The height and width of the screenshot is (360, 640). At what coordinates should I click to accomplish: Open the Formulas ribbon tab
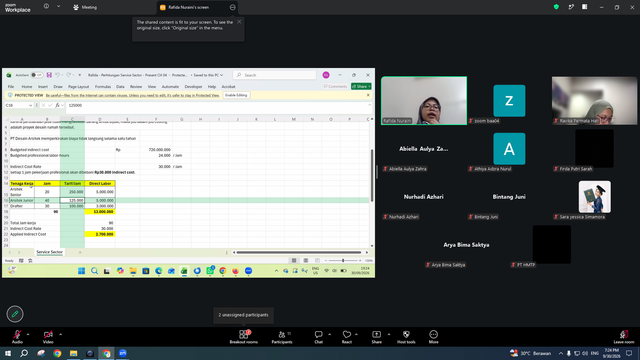[x=103, y=87]
